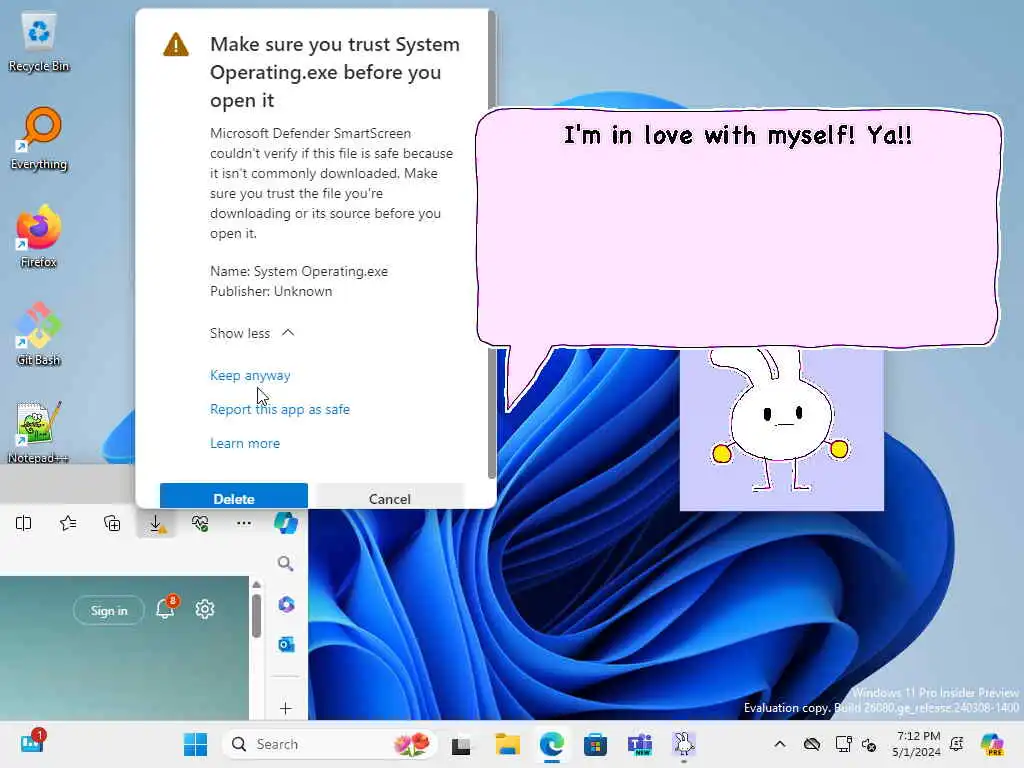Open Edge Browser essentials heart icon
Screen dimensions: 1024x768
[x=200, y=523]
